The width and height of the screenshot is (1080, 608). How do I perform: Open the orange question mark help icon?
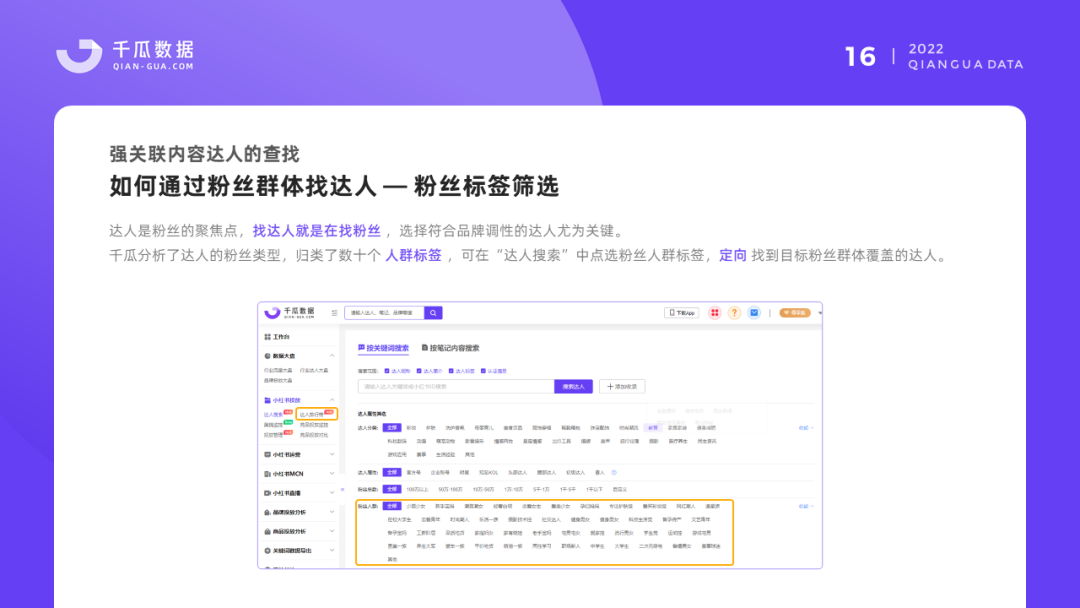[734, 313]
